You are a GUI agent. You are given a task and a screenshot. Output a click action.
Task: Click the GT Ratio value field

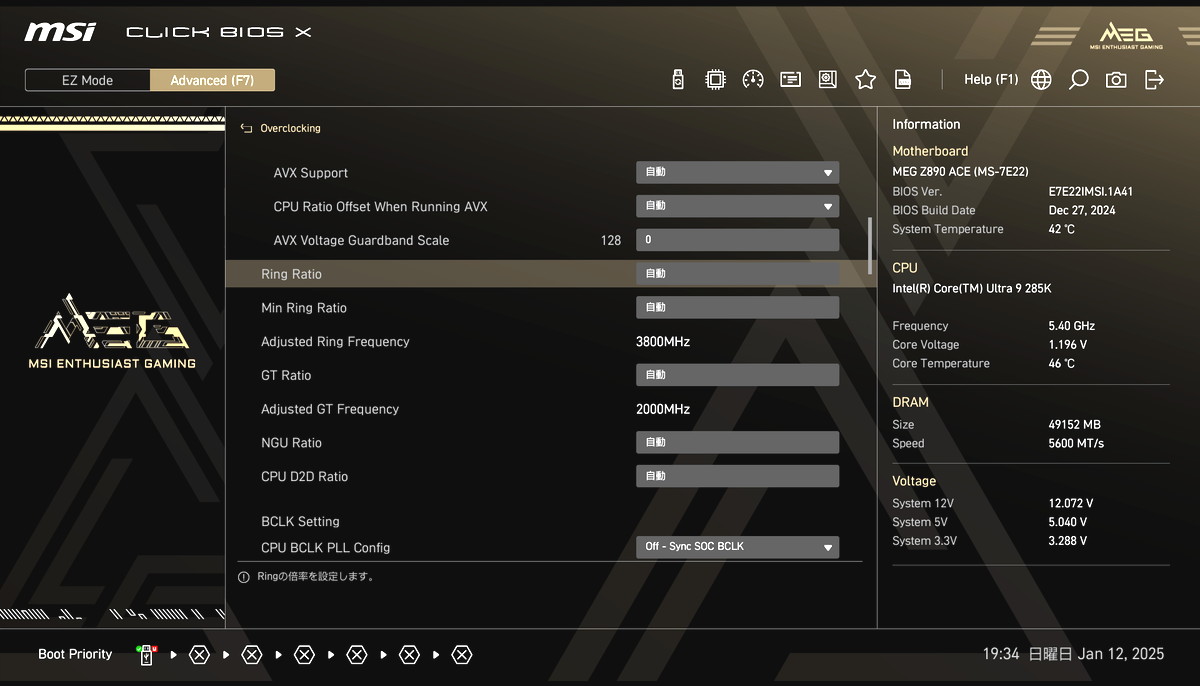(x=737, y=375)
